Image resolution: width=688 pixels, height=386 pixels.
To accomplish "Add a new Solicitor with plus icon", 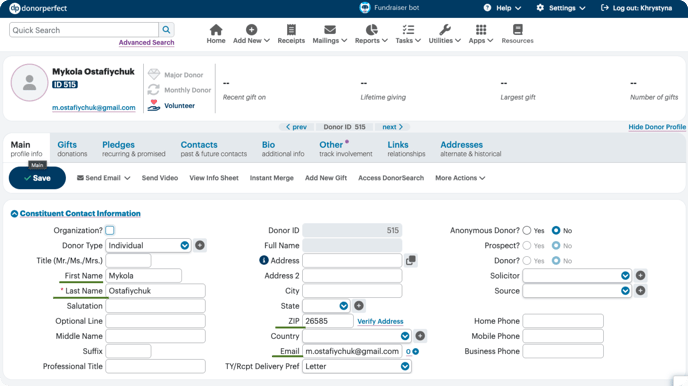I will pyautogui.click(x=641, y=275).
